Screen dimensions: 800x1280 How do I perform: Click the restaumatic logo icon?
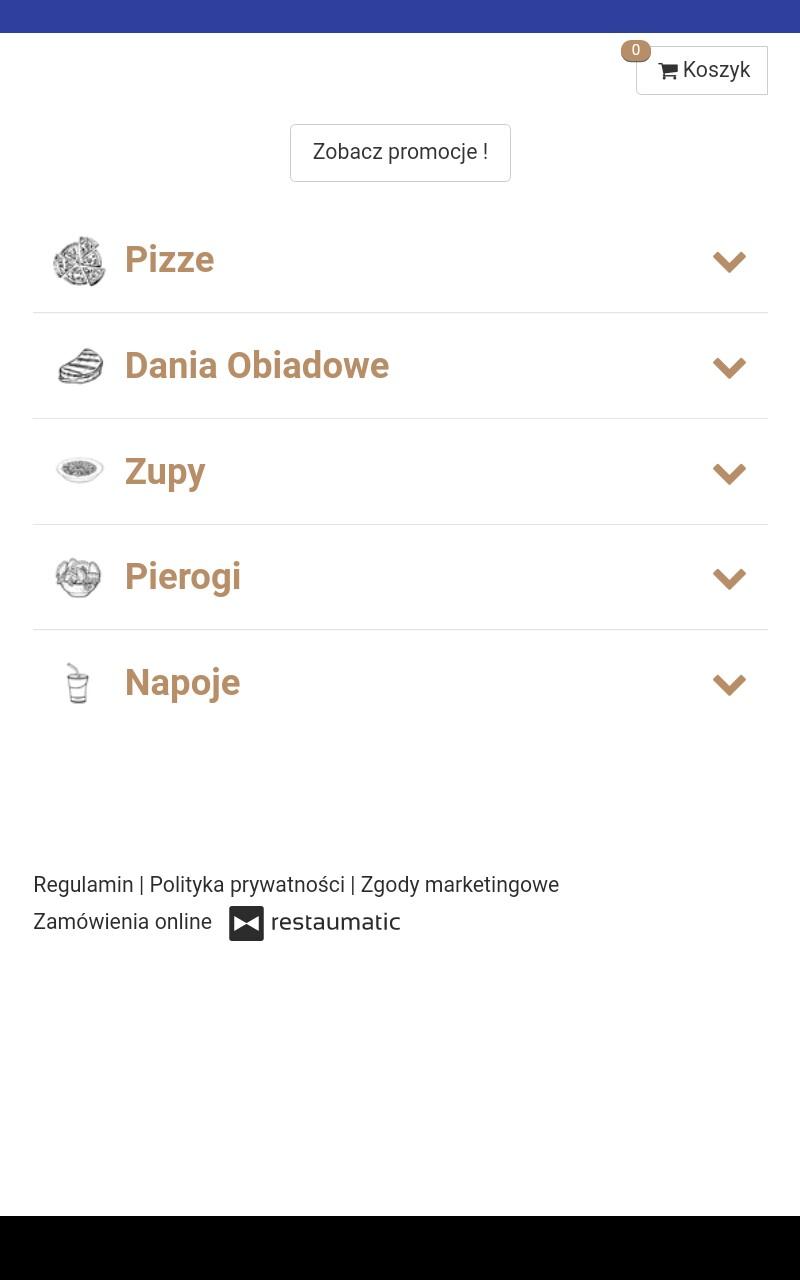[246, 923]
